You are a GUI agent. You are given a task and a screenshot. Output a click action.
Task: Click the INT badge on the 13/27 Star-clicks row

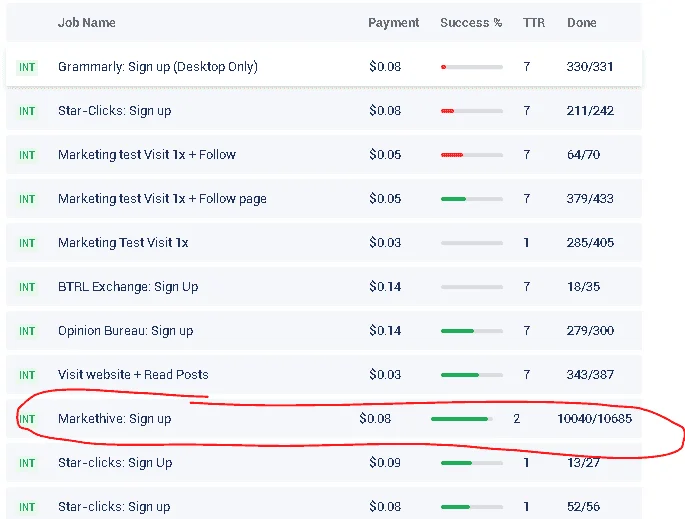tap(27, 463)
